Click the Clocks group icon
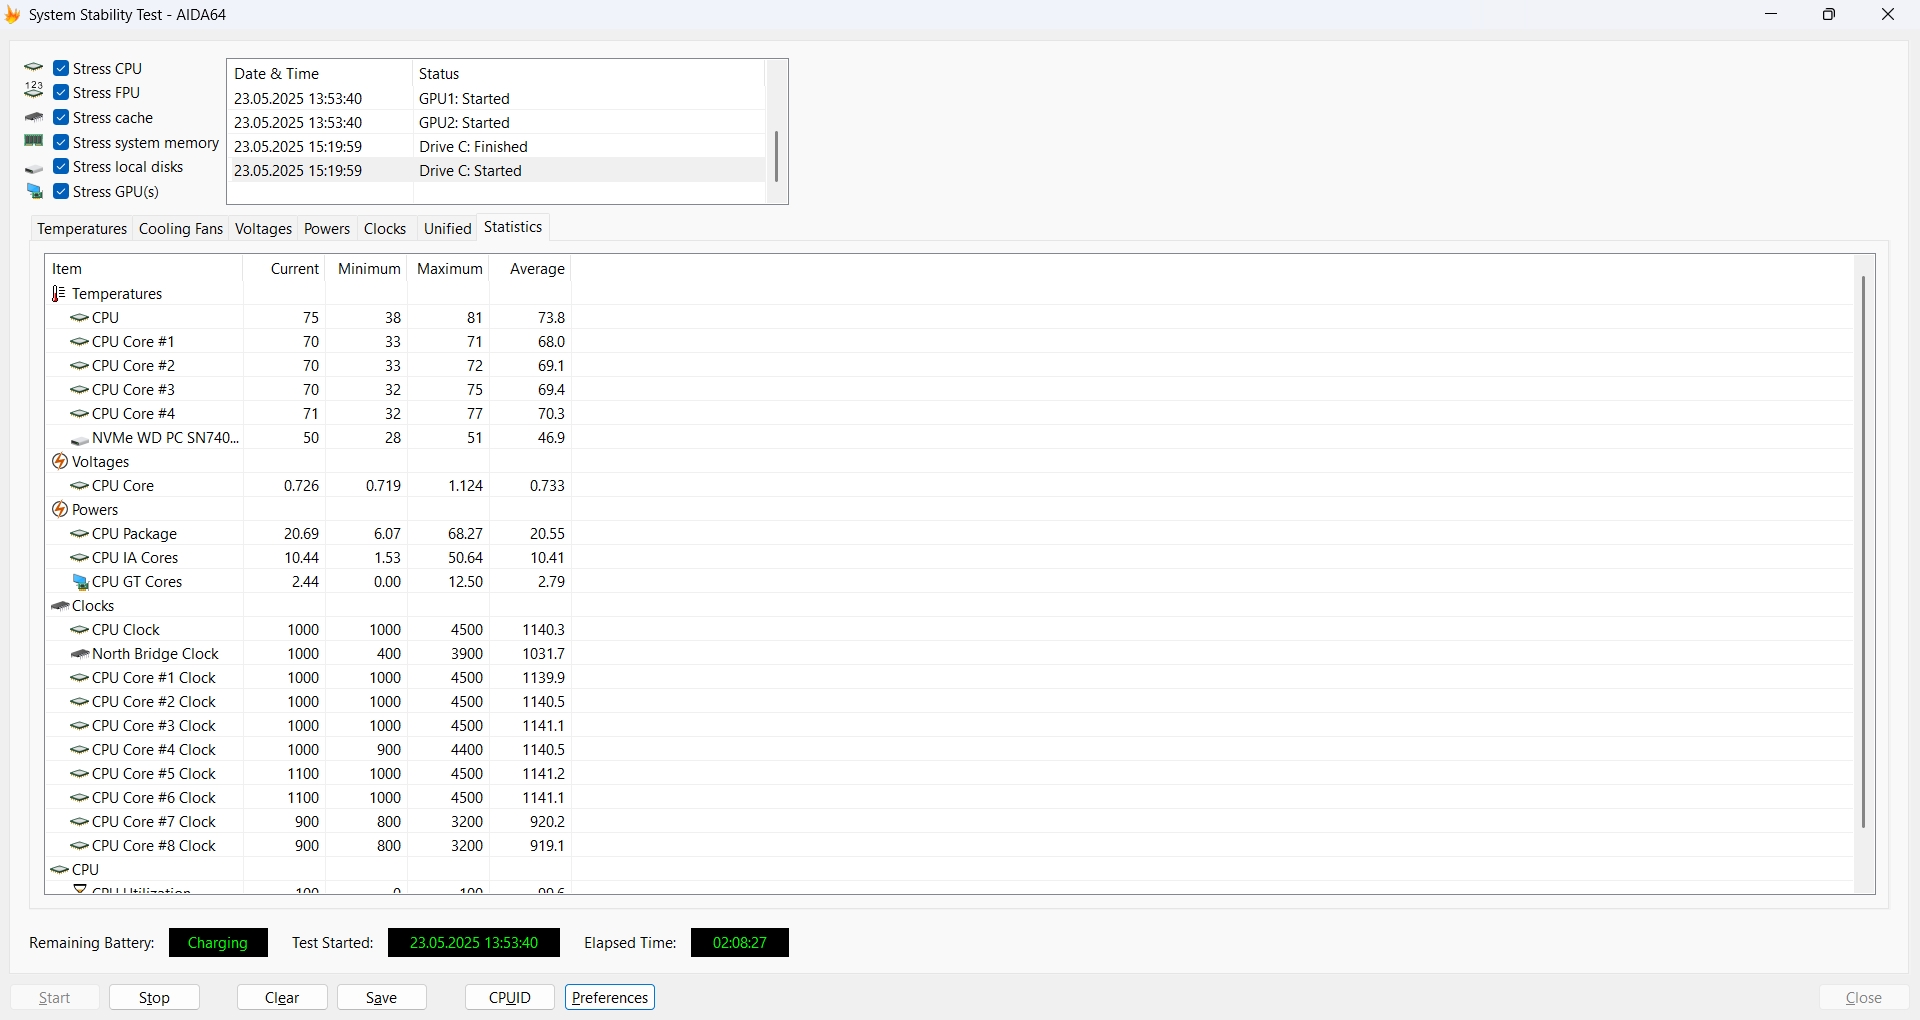This screenshot has width=1920, height=1020. point(60,607)
